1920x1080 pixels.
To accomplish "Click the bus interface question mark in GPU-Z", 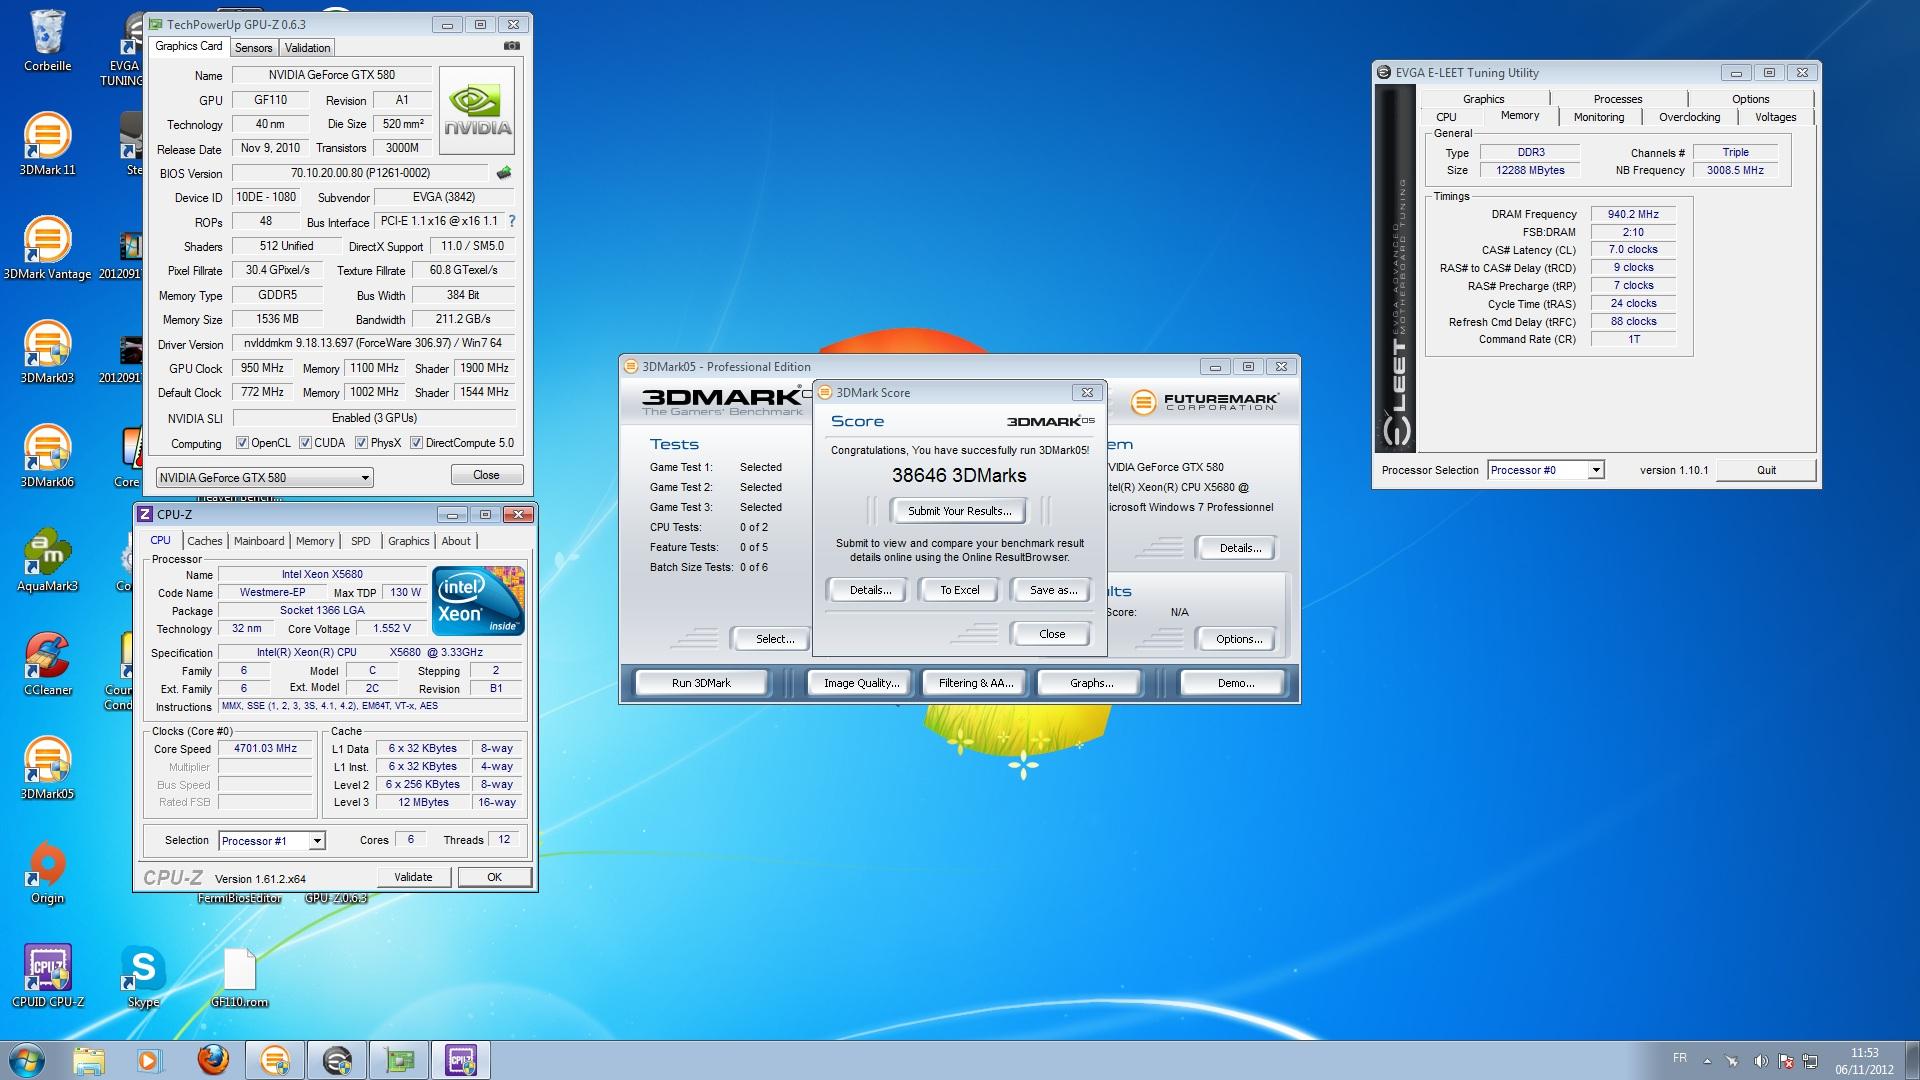I will (512, 221).
